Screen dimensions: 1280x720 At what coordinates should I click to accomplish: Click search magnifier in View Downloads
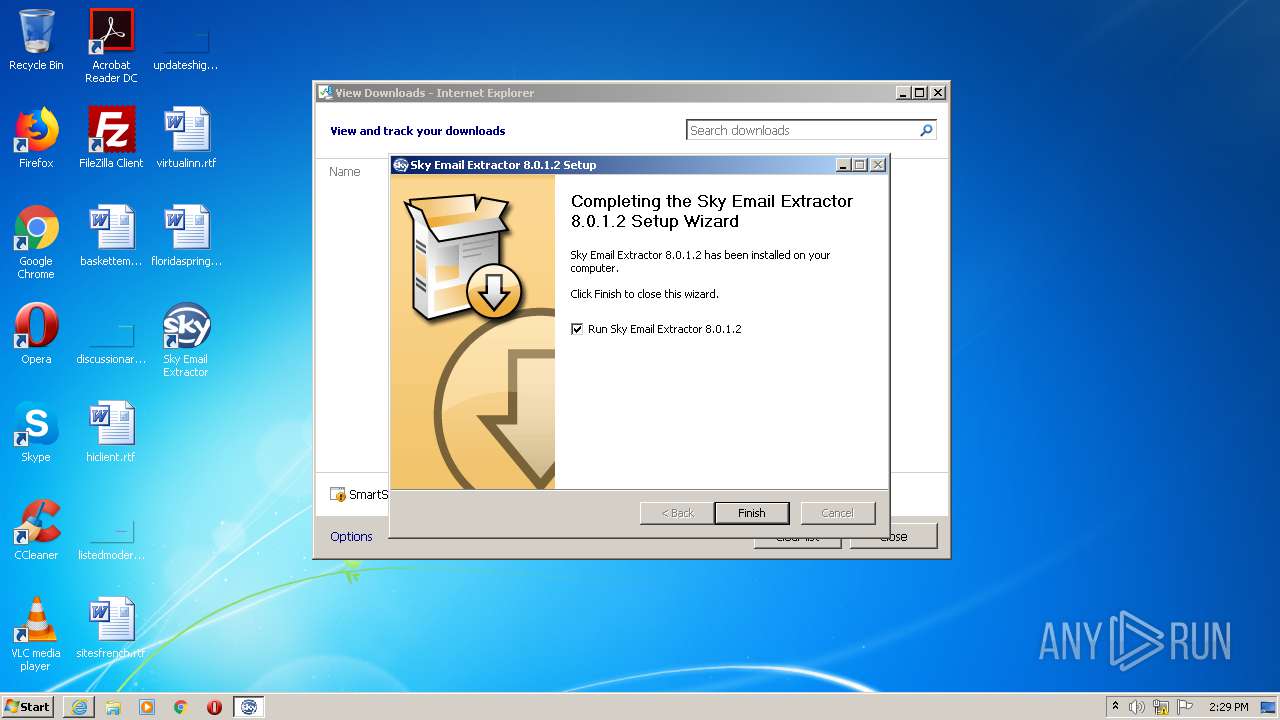click(x=926, y=130)
